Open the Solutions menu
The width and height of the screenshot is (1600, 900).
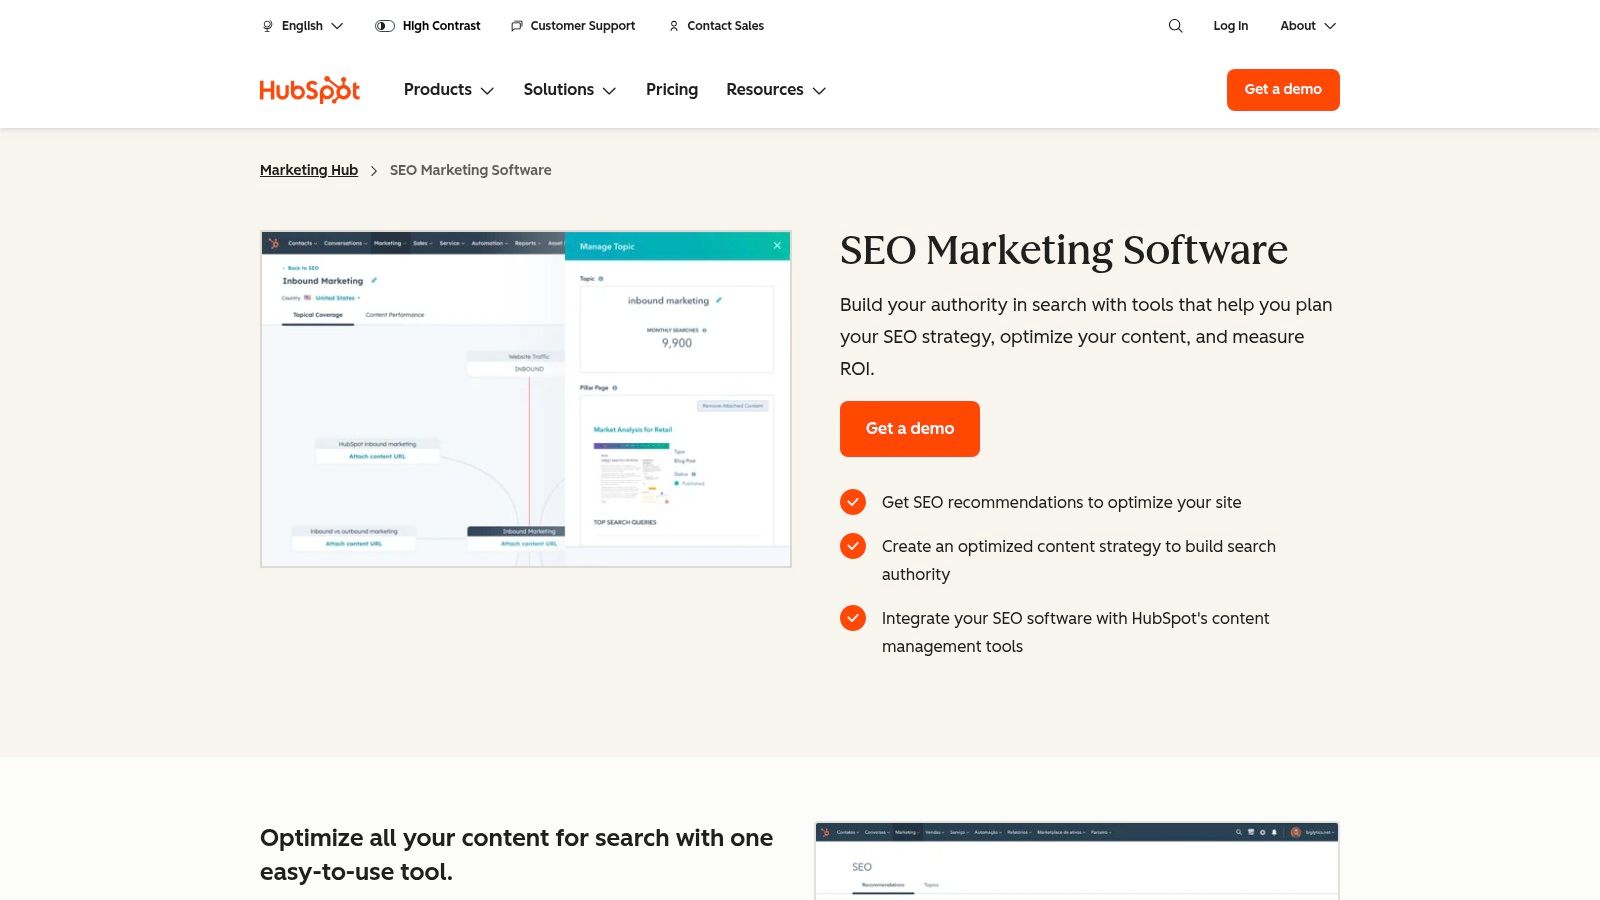(x=570, y=90)
